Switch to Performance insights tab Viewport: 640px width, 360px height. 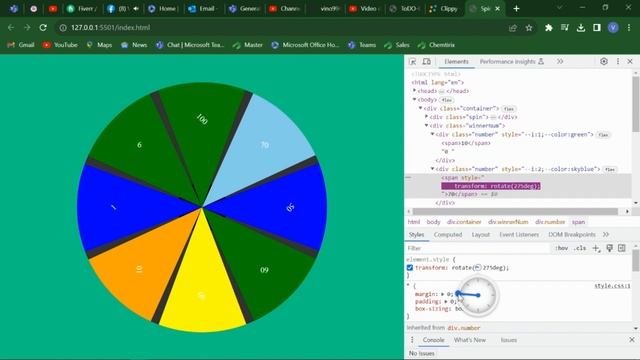point(511,62)
